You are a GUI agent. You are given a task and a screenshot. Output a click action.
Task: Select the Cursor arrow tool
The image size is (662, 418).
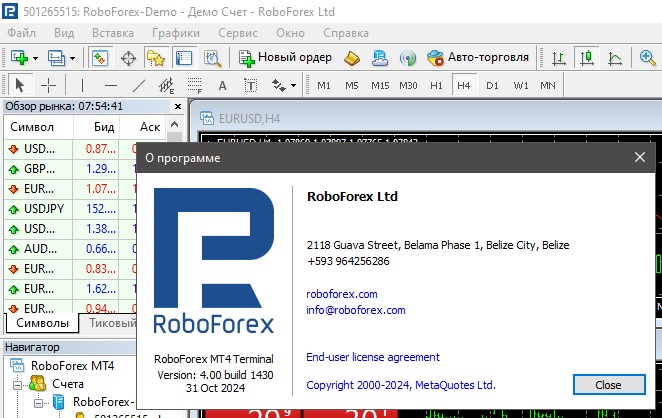(x=19, y=85)
